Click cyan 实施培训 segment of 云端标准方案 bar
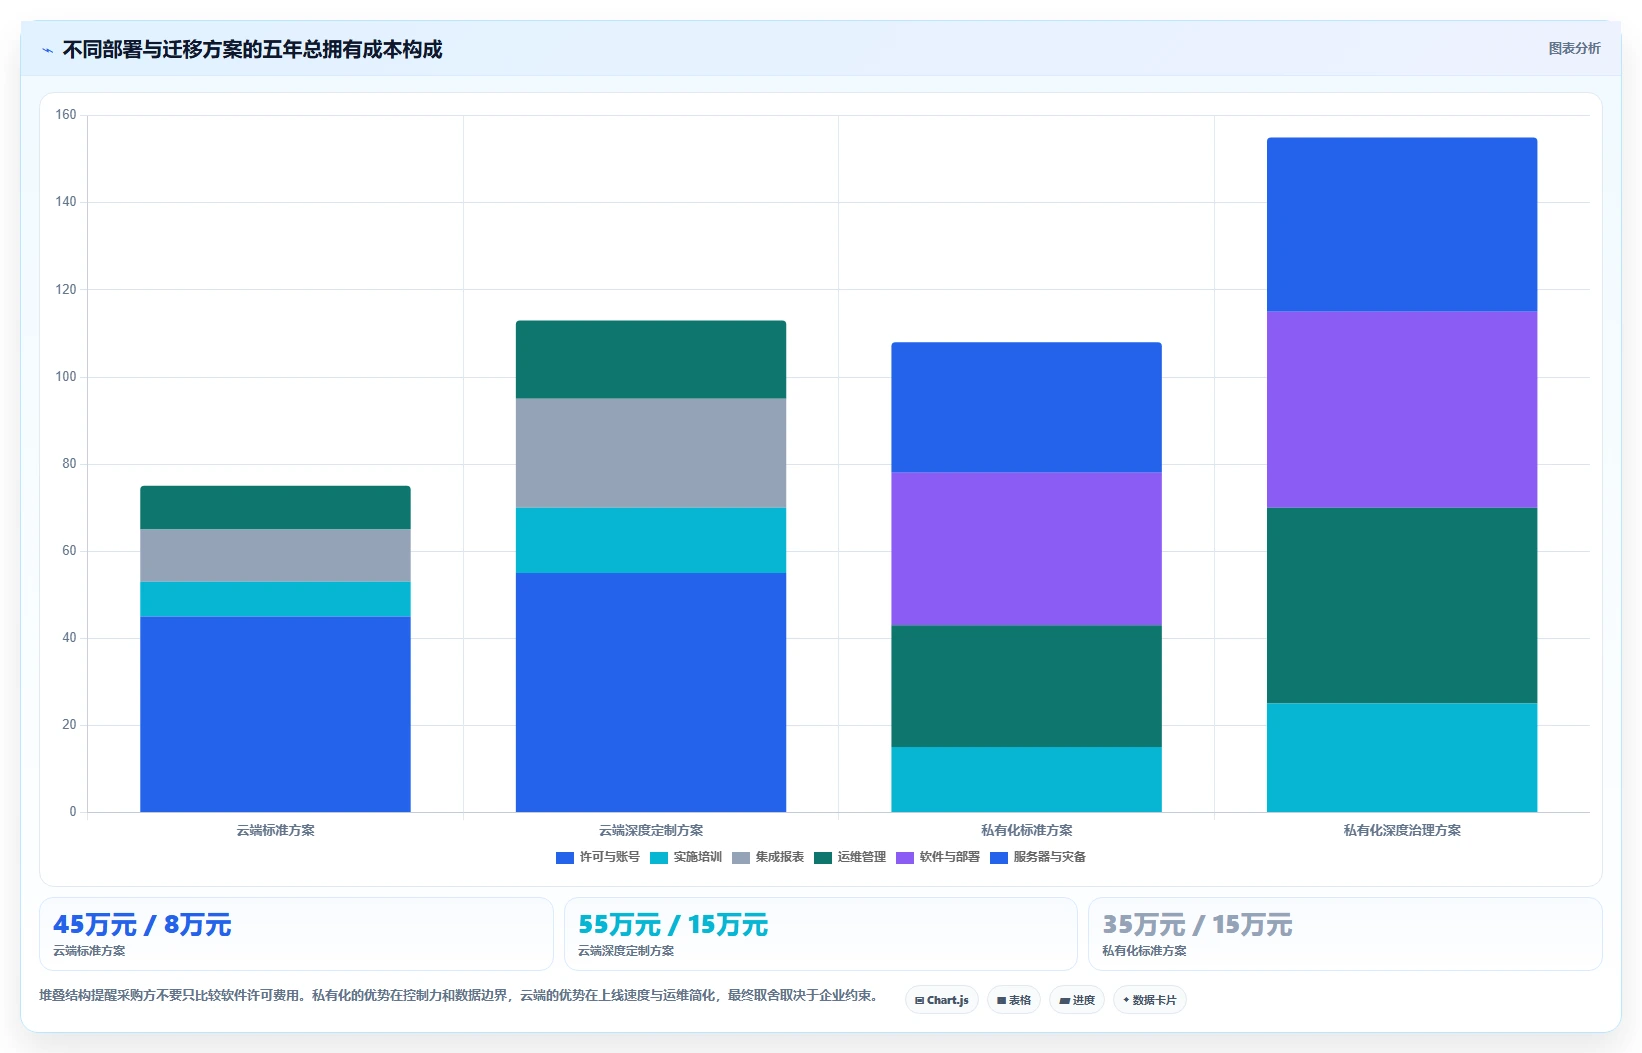 coord(275,599)
